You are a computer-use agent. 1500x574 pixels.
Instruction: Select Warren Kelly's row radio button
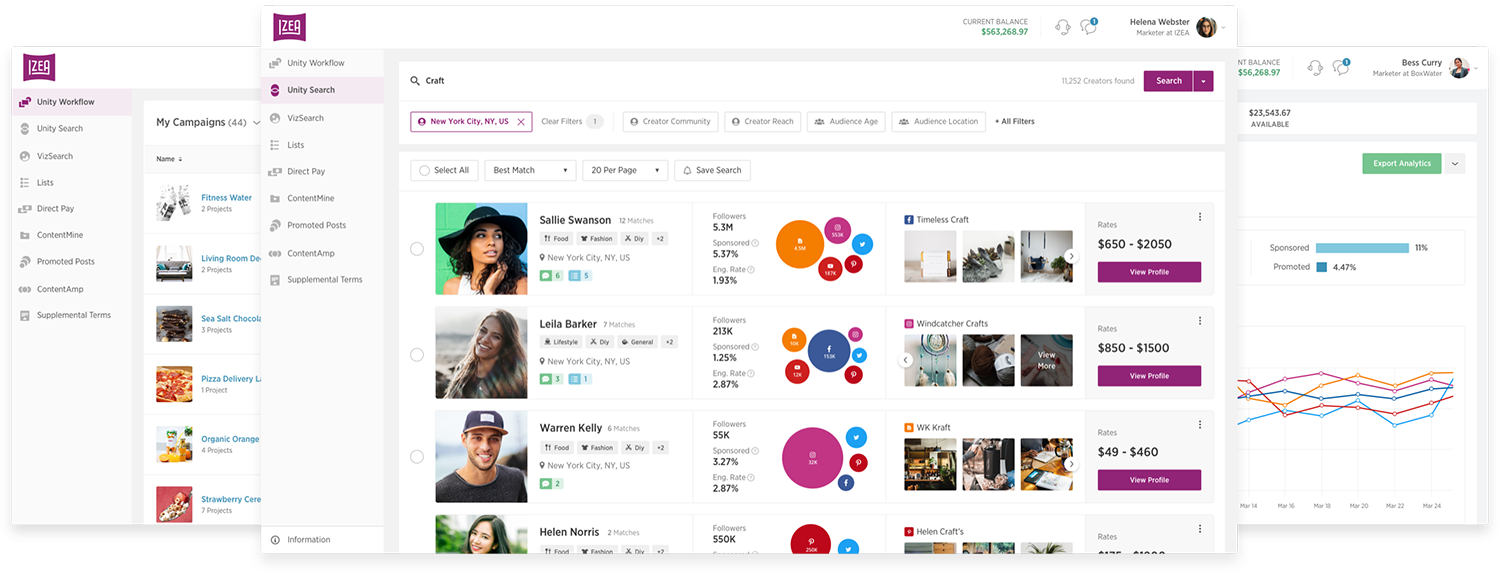click(417, 457)
